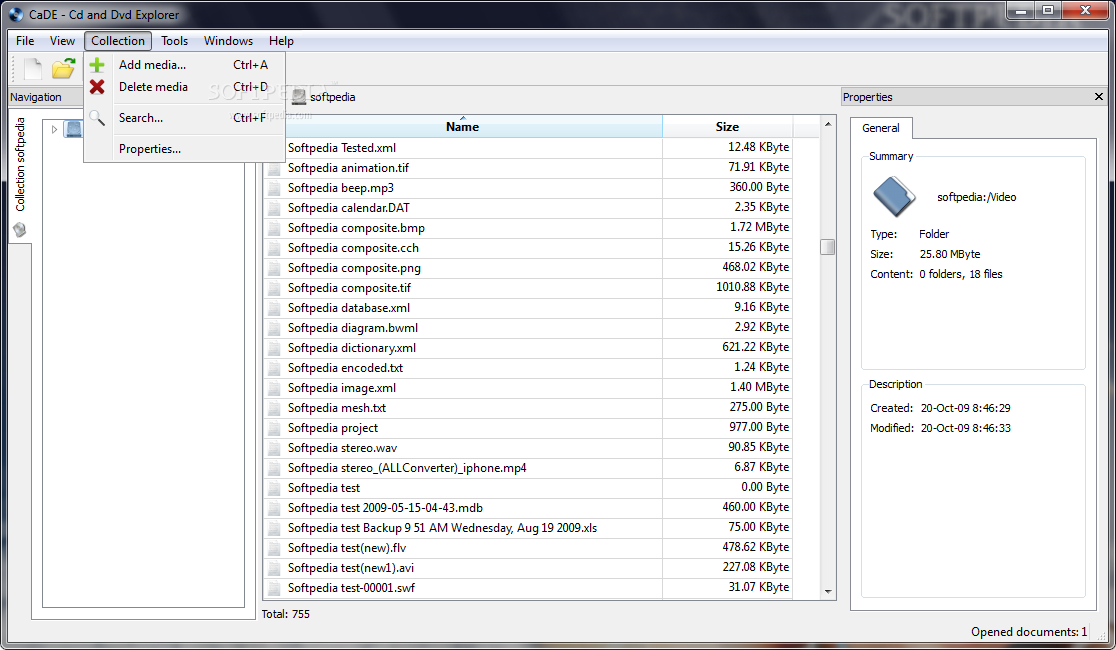Viewport: 1116px width, 650px height.
Task: Click the Total: 755 status text
Action: 285,614
